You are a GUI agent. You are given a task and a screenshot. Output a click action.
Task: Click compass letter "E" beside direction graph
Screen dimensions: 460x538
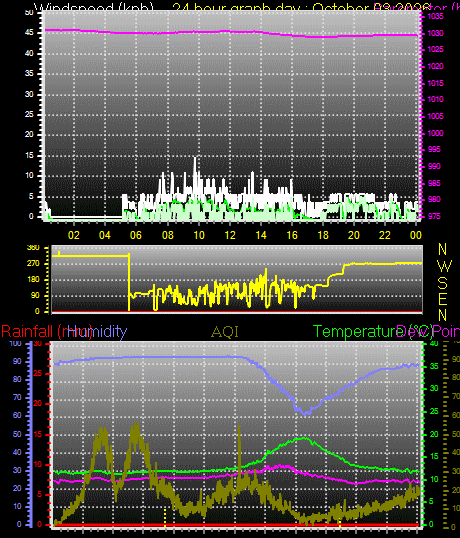click(443, 300)
